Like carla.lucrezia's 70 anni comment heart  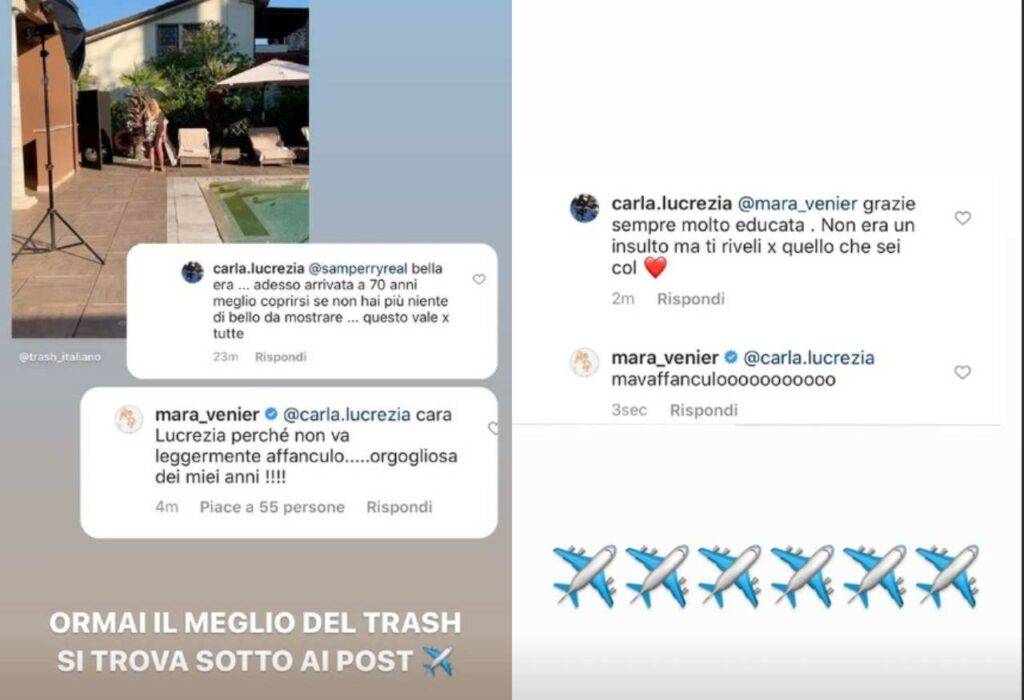pyautogui.click(x=479, y=279)
